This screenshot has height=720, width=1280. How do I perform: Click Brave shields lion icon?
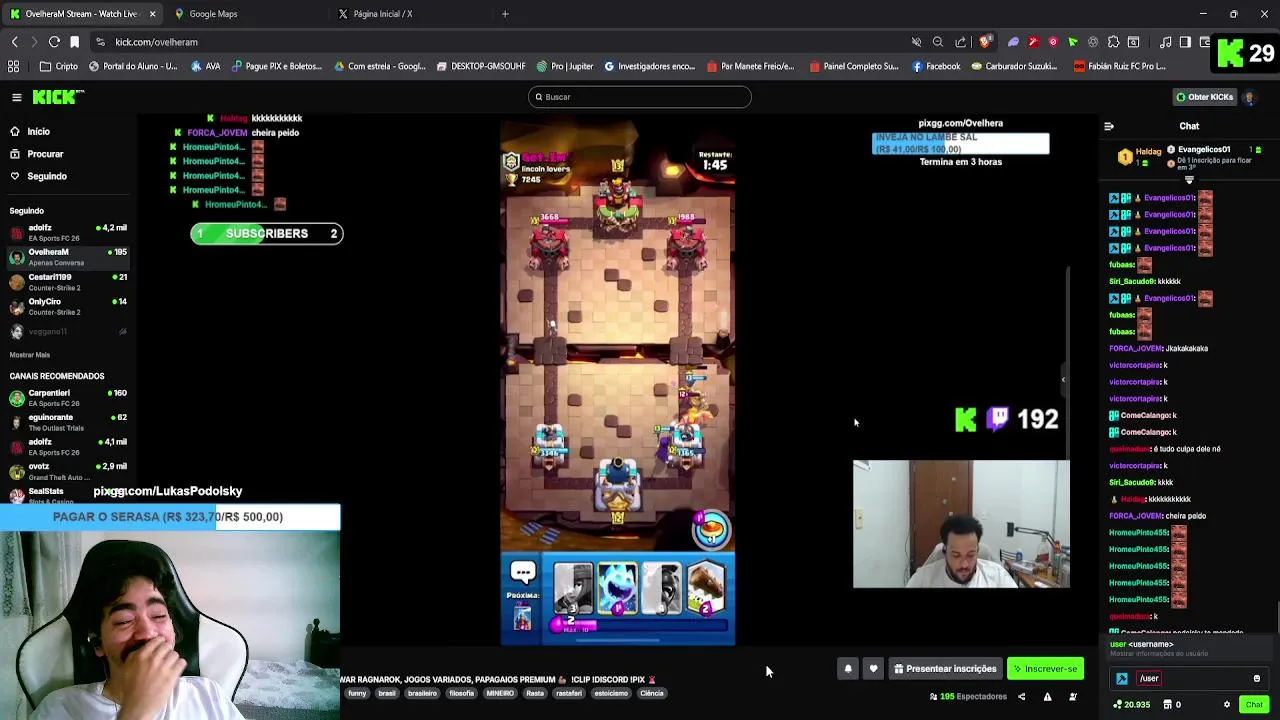(x=985, y=42)
